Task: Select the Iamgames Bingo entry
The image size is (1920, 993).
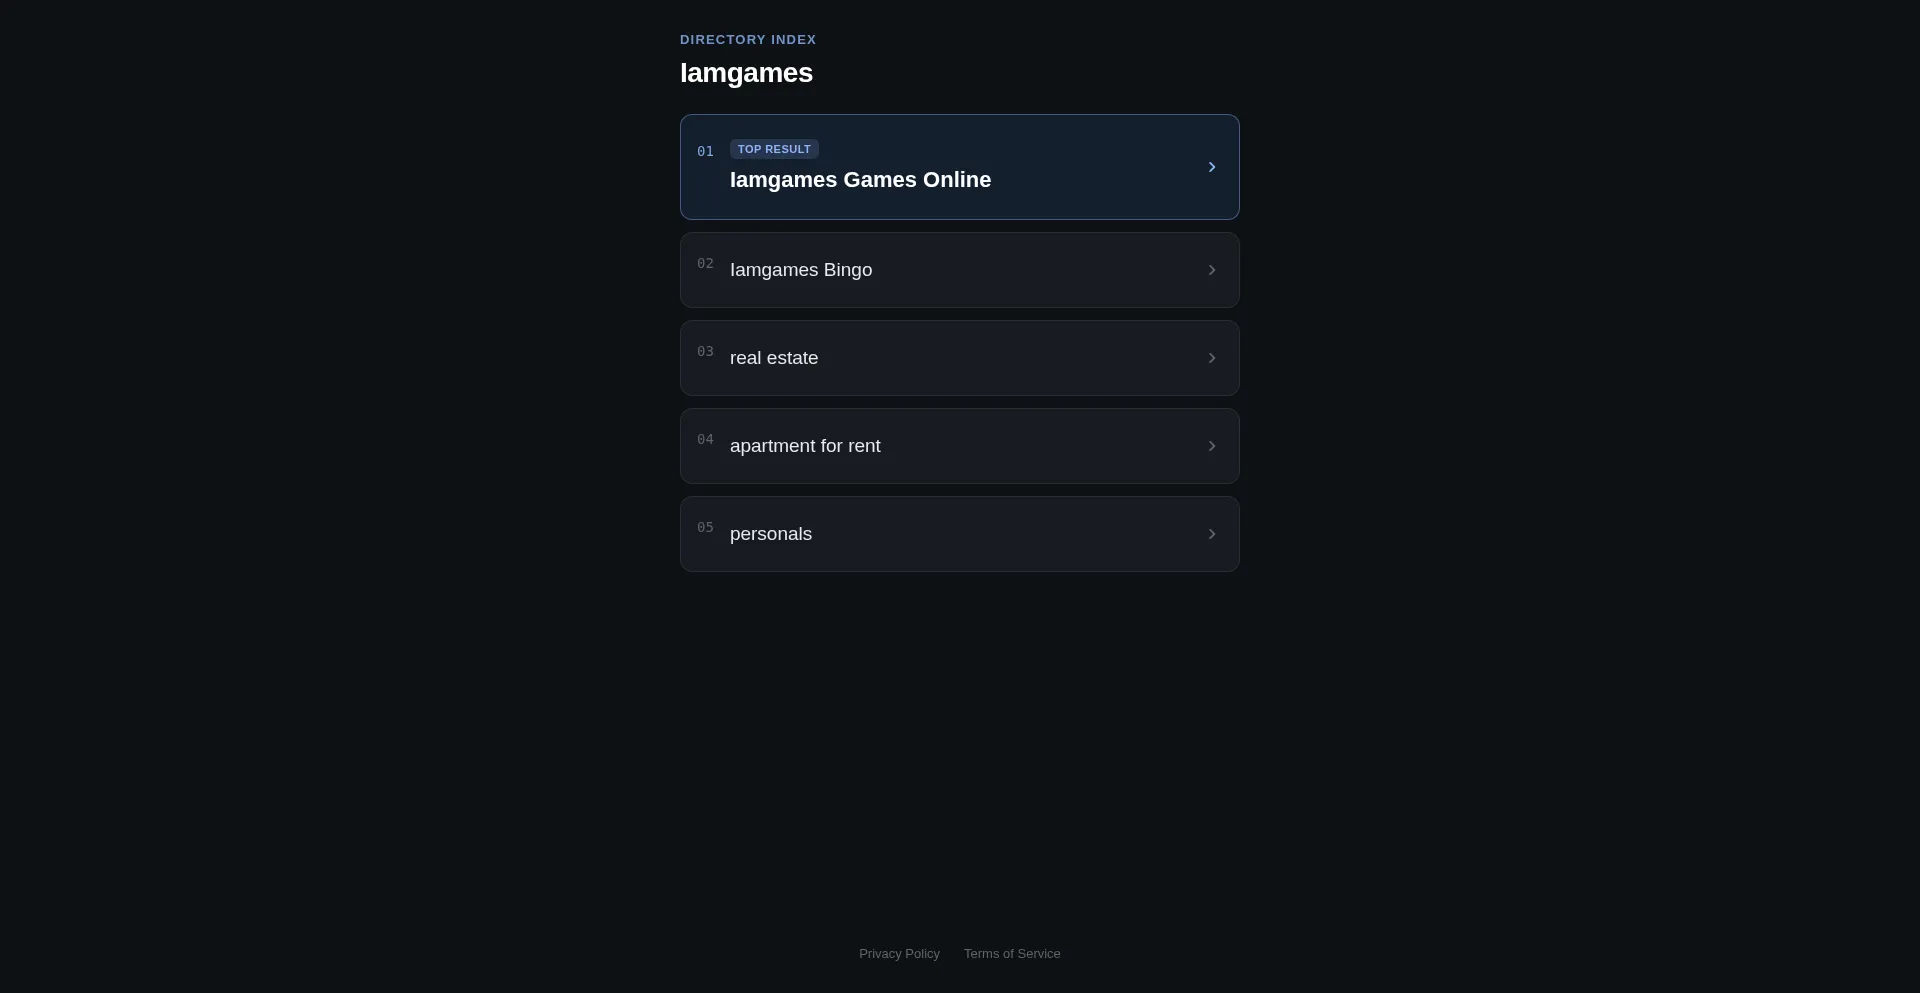Action: tap(960, 270)
